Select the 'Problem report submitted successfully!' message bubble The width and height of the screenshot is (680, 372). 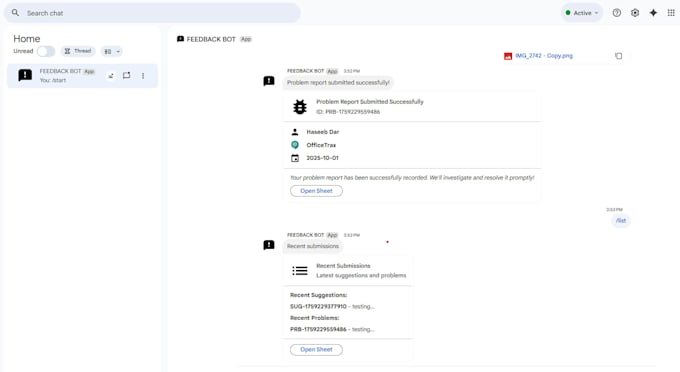(x=338, y=82)
